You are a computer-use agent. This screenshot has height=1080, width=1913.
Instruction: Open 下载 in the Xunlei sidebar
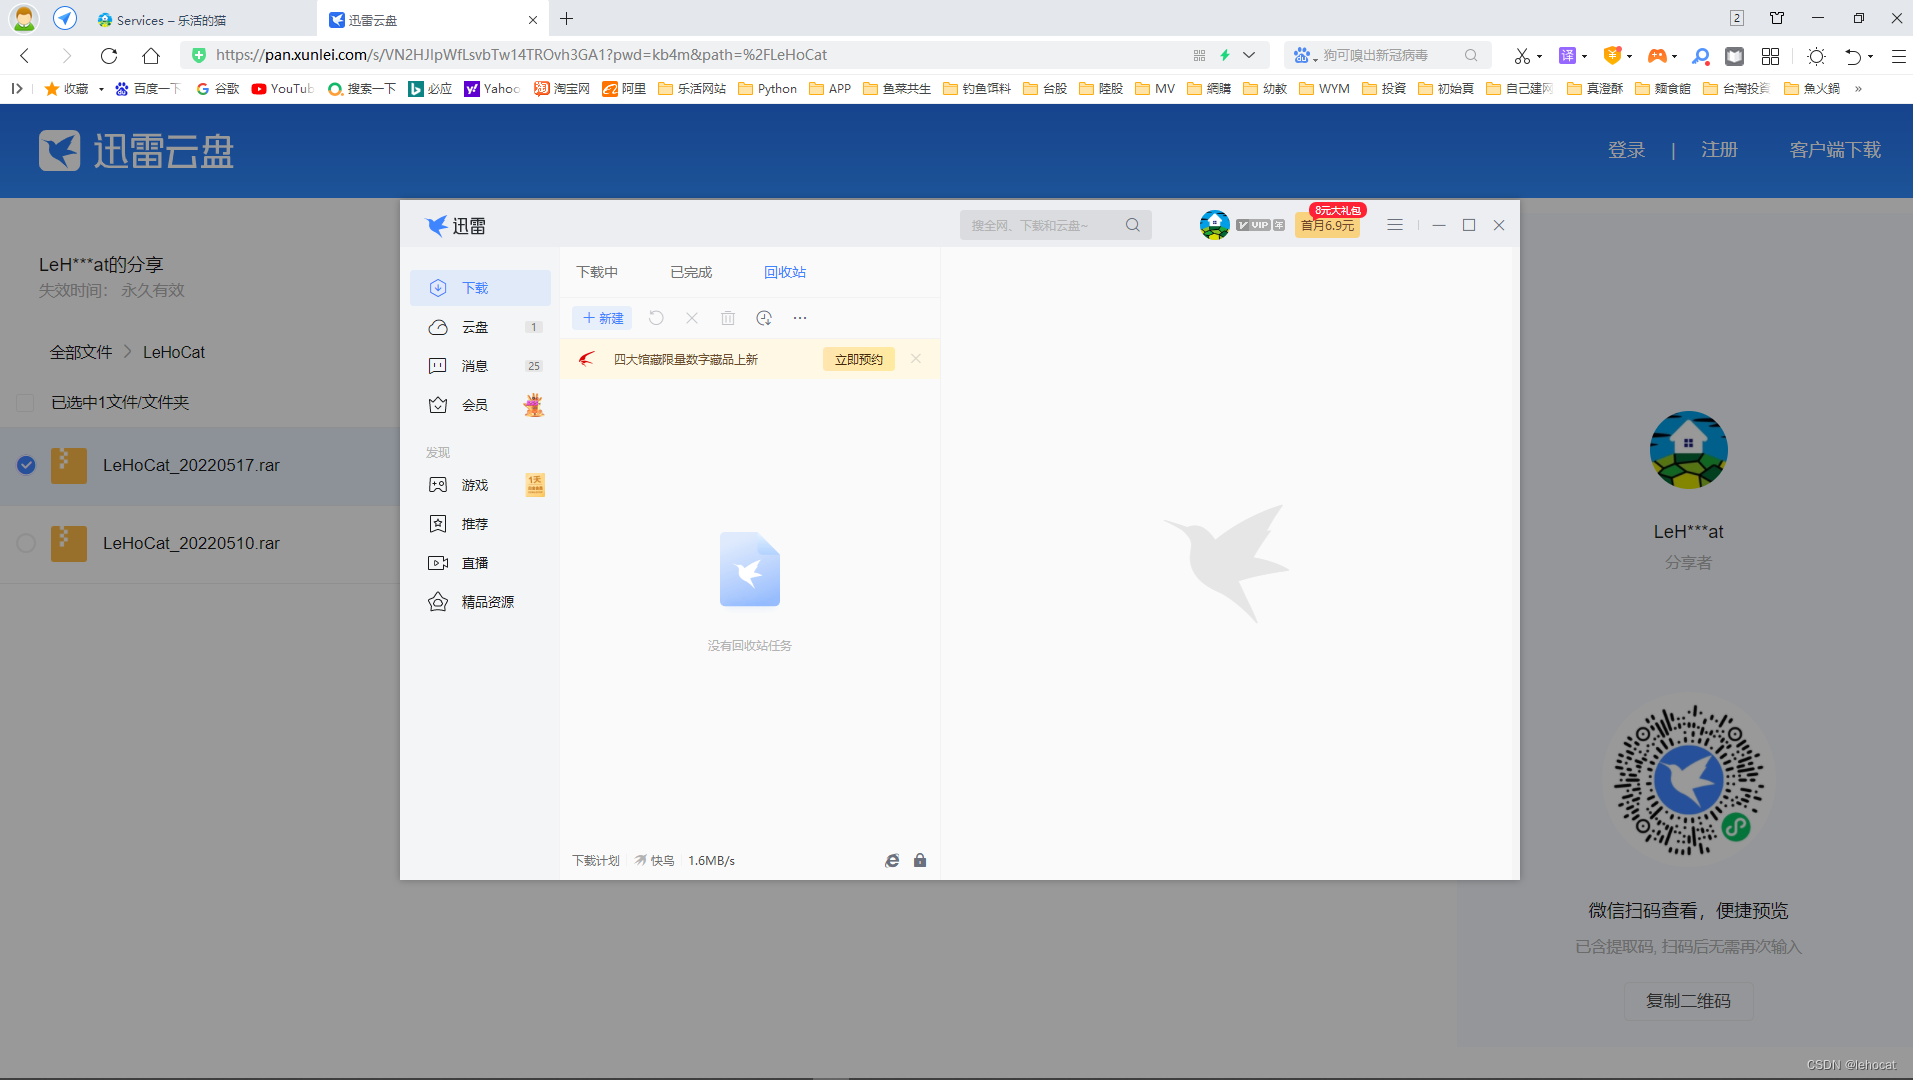coord(480,288)
